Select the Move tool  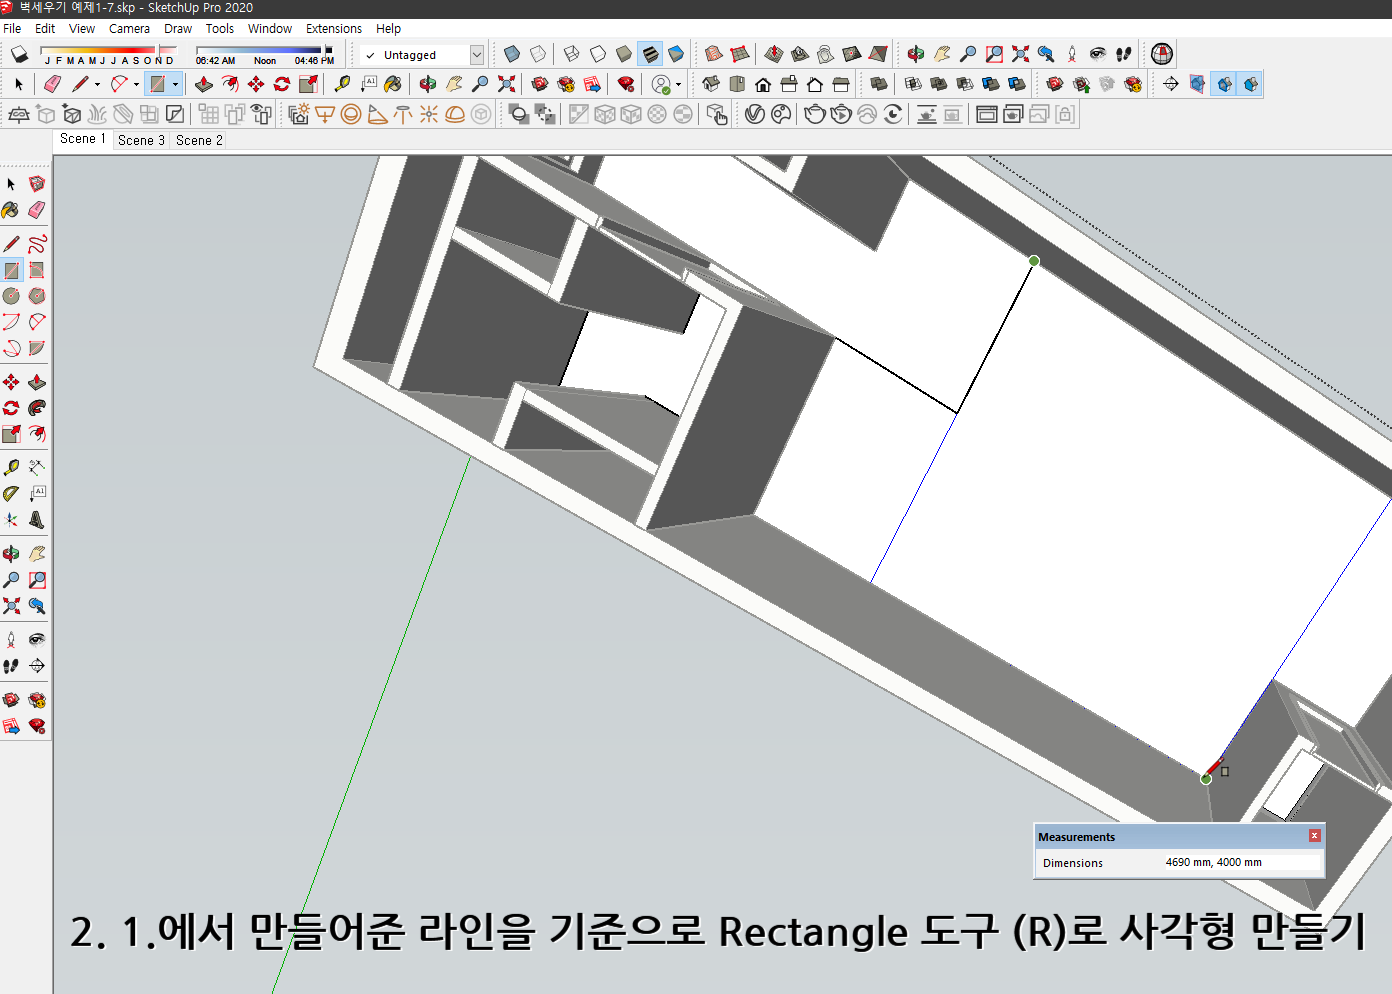tap(254, 84)
